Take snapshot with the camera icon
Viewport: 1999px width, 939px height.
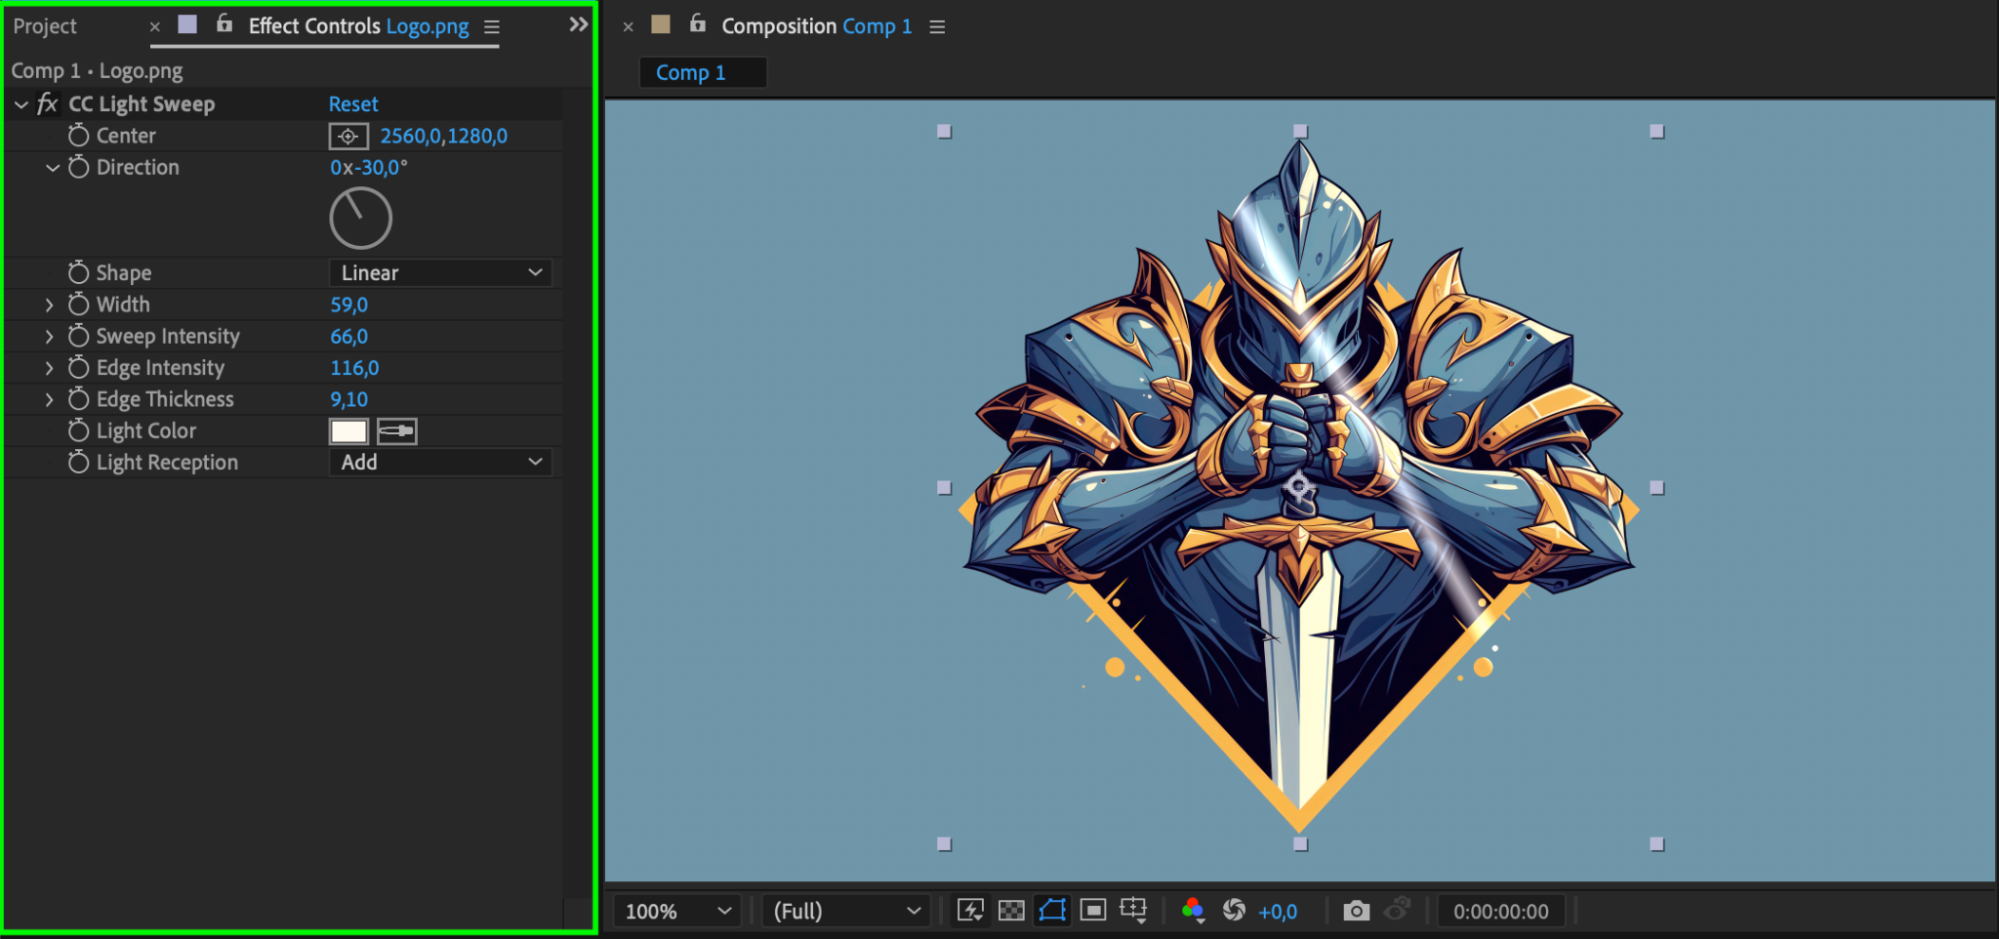click(x=1356, y=911)
